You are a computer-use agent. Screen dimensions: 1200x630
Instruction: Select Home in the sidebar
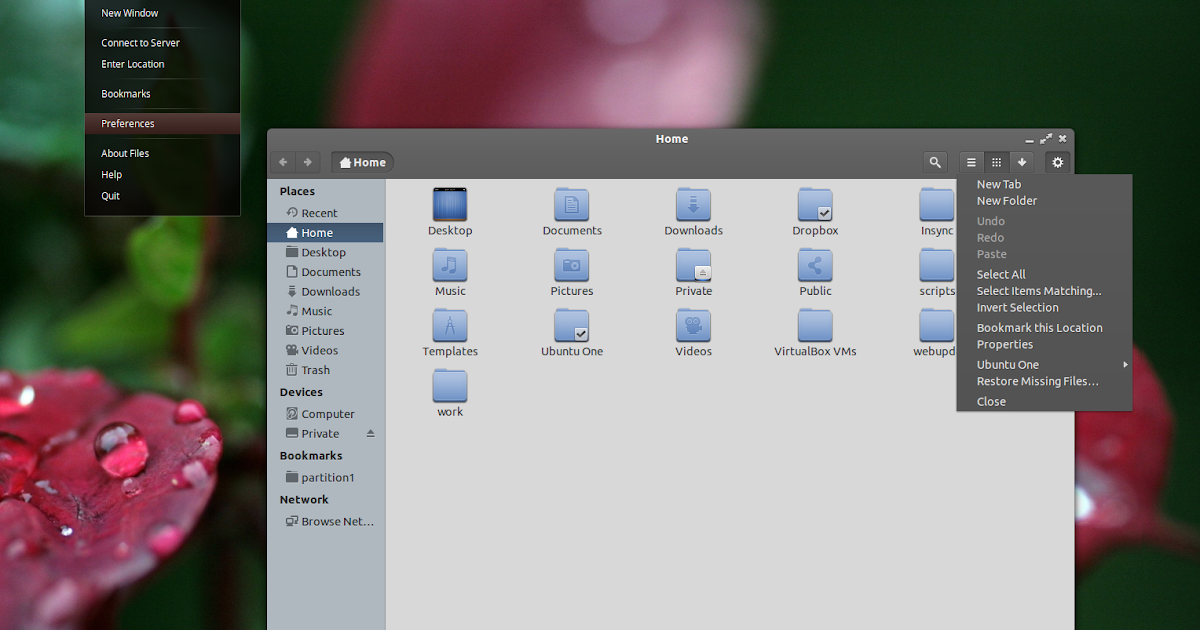click(326, 233)
